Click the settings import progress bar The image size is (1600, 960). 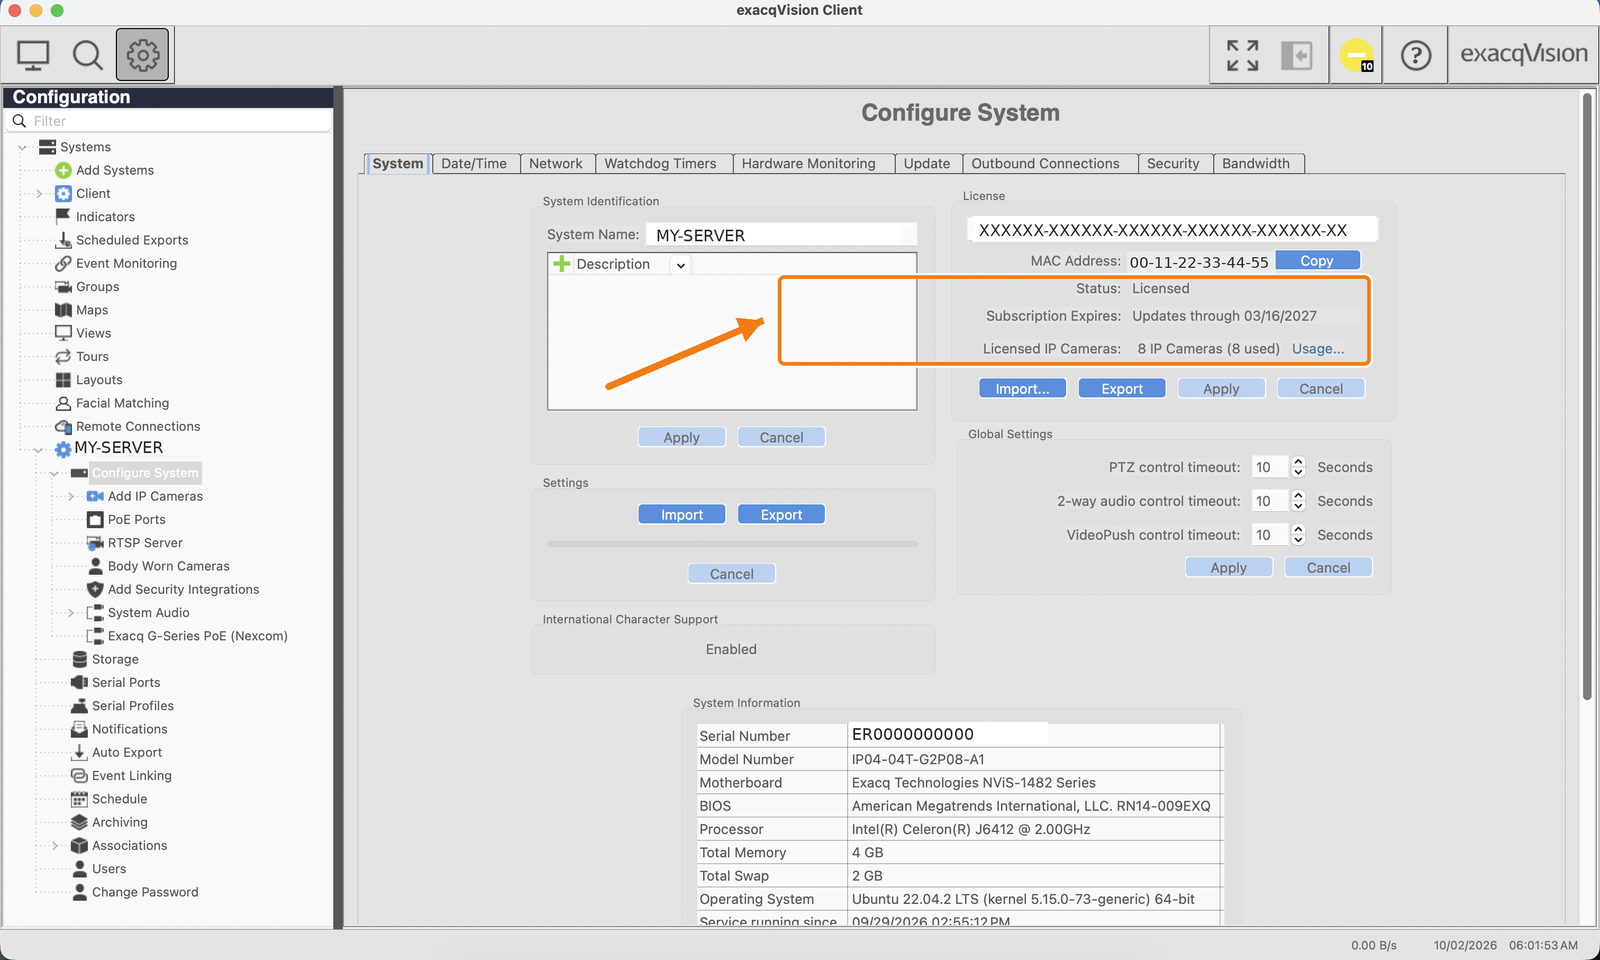point(732,544)
